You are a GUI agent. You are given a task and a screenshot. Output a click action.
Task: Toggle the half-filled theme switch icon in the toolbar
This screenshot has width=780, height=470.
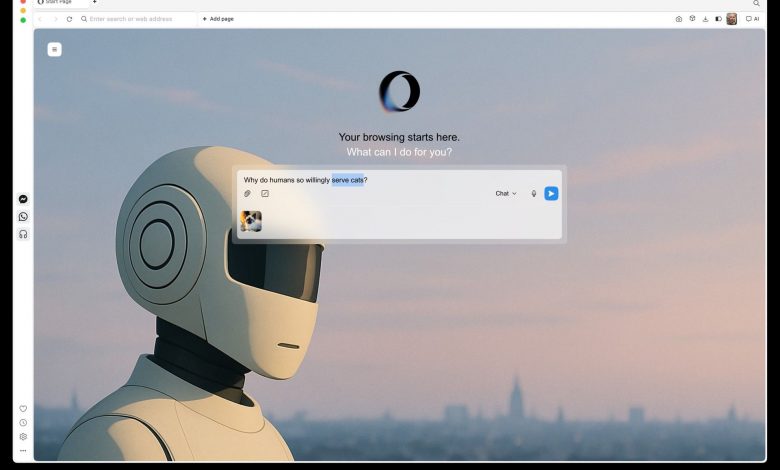(718, 19)
